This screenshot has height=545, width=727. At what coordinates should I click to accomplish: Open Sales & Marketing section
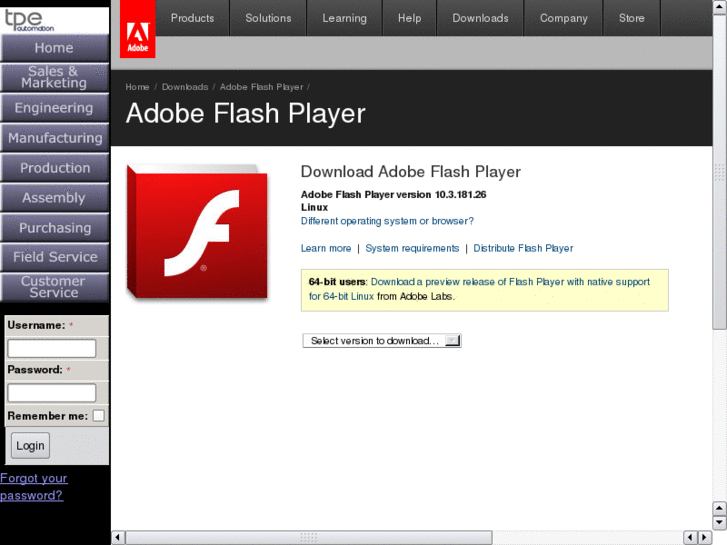click(55, 77)
